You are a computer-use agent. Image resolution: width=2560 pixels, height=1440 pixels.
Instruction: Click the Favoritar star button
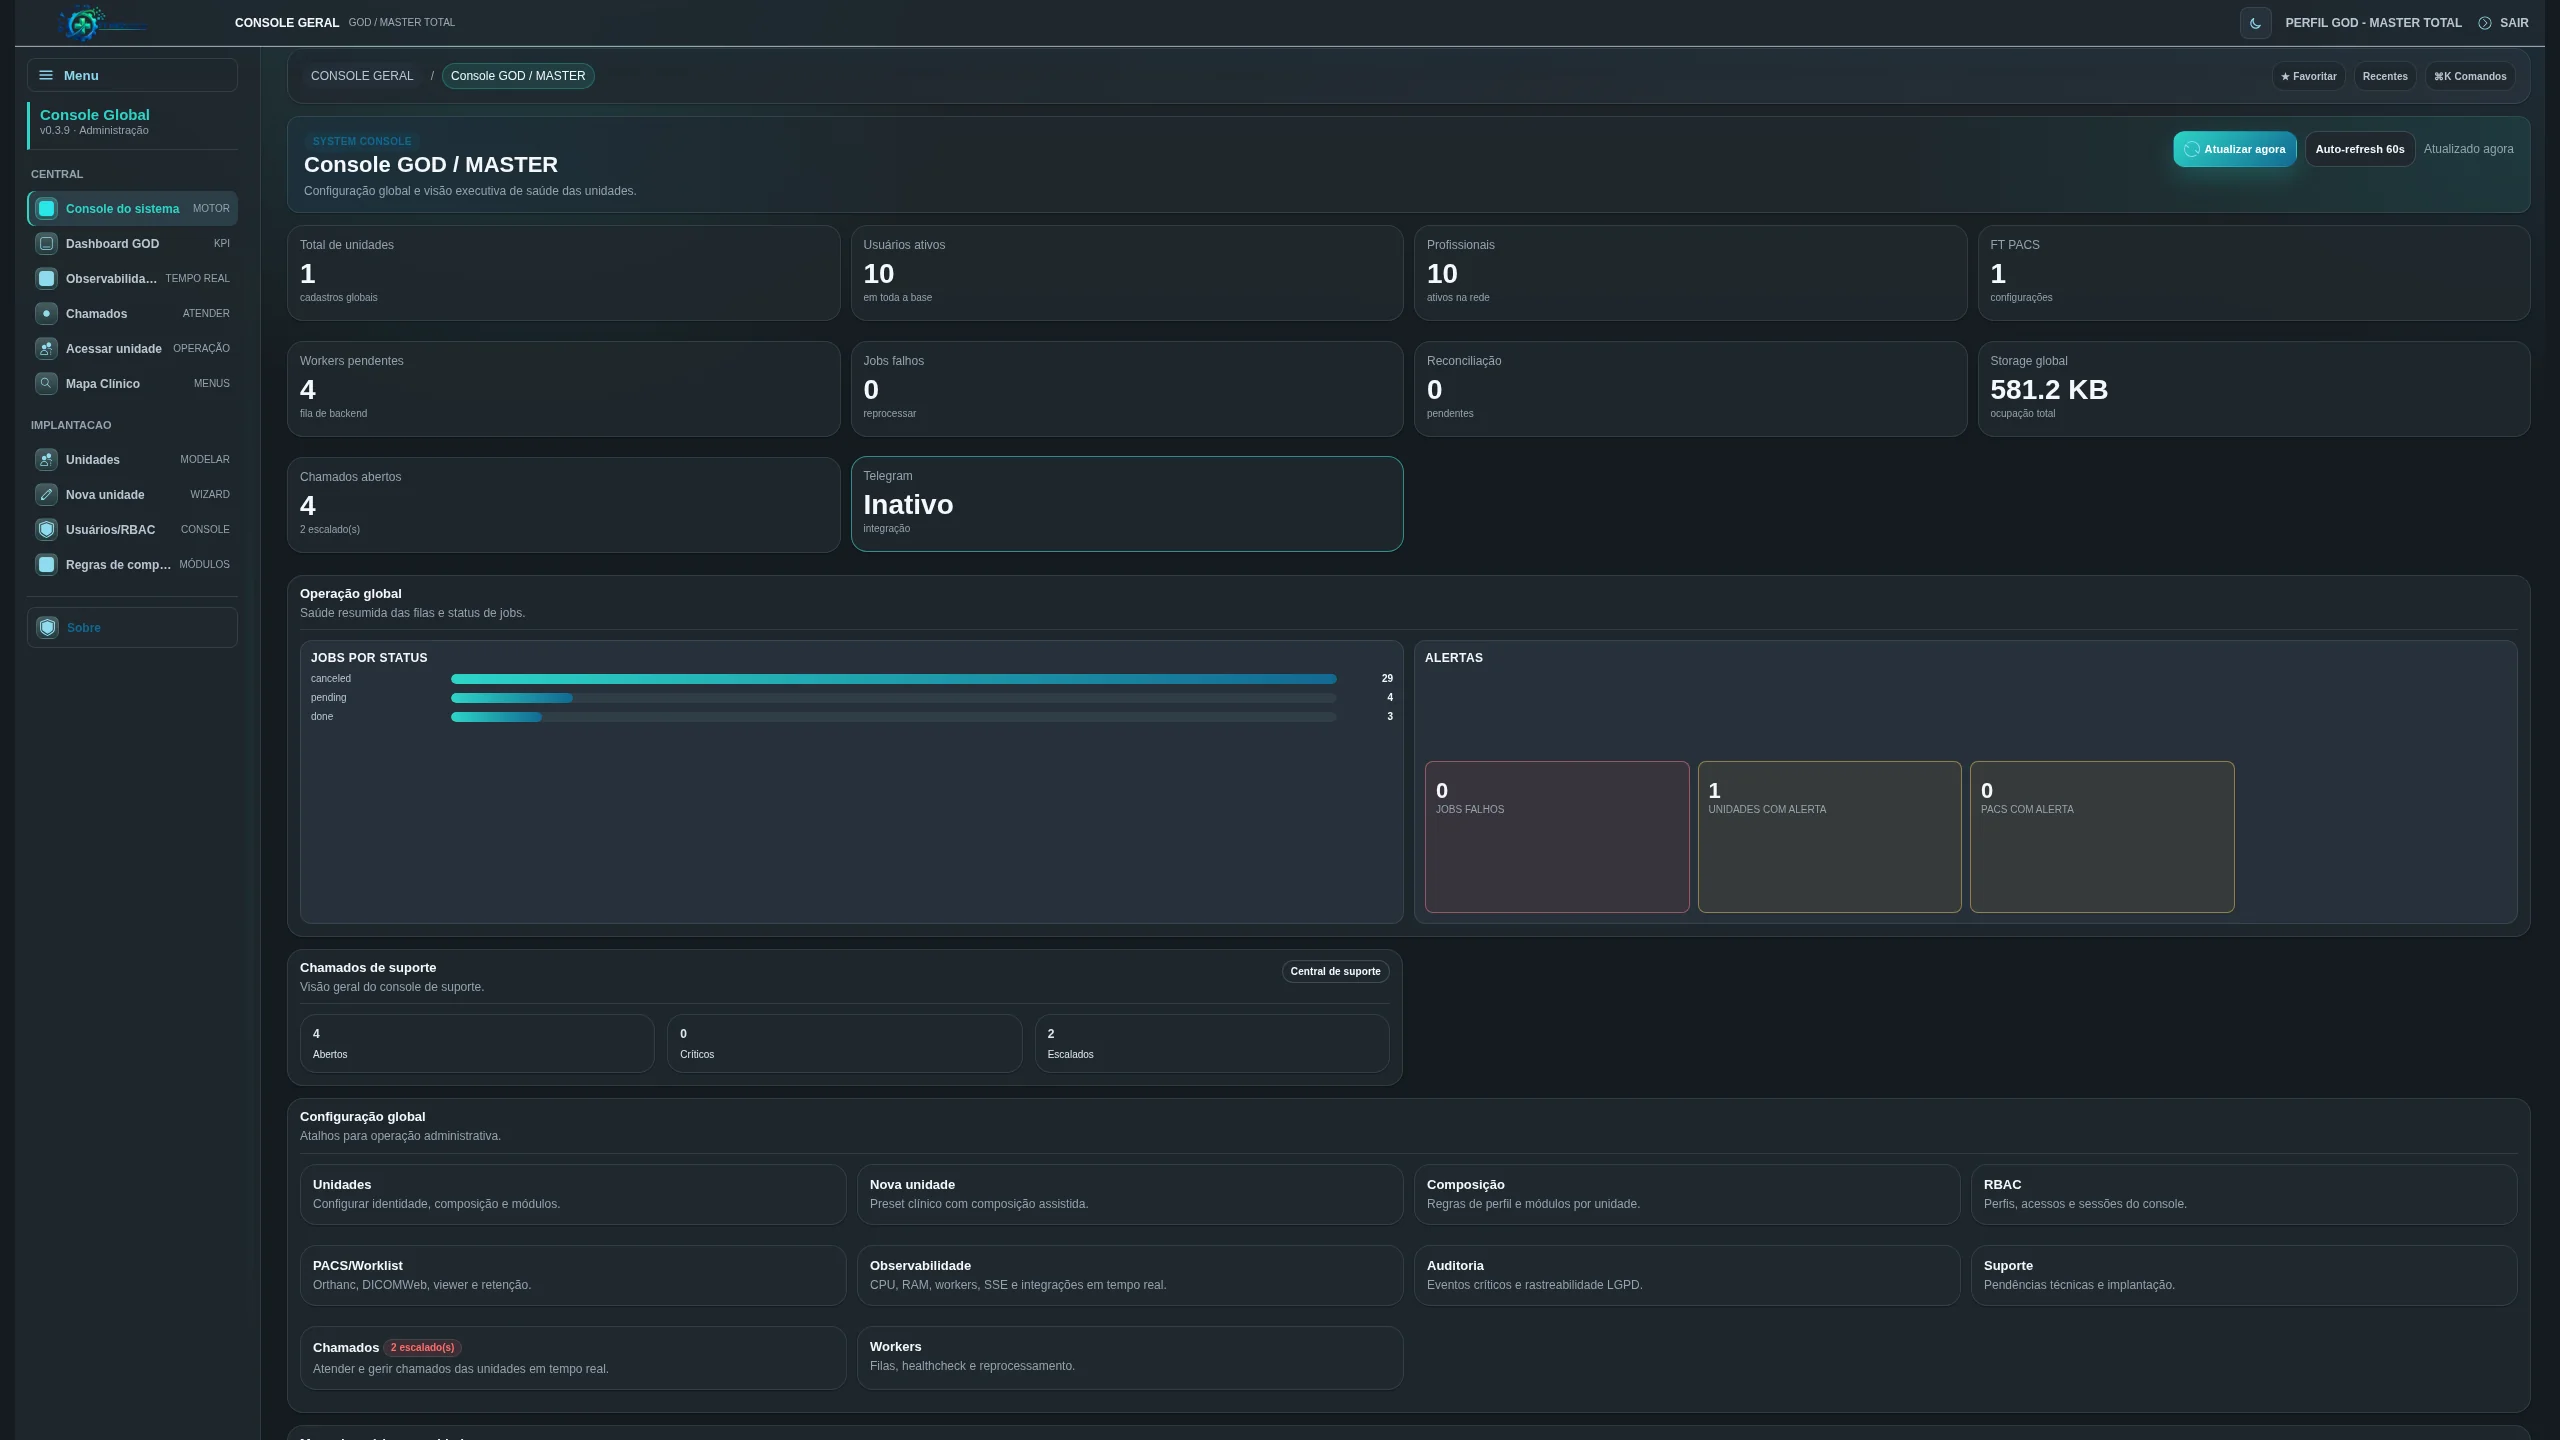click(2308, 76)
